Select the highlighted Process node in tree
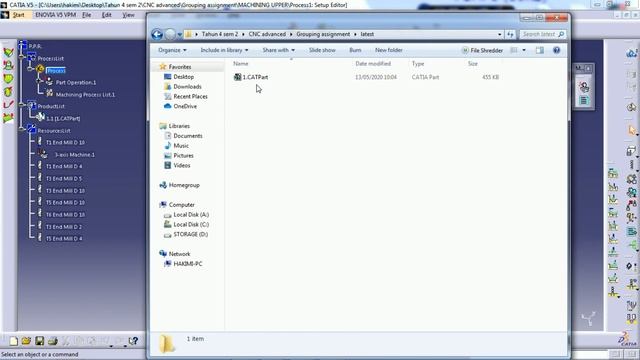Screen dimensions: 640x360 click(56, 71)
